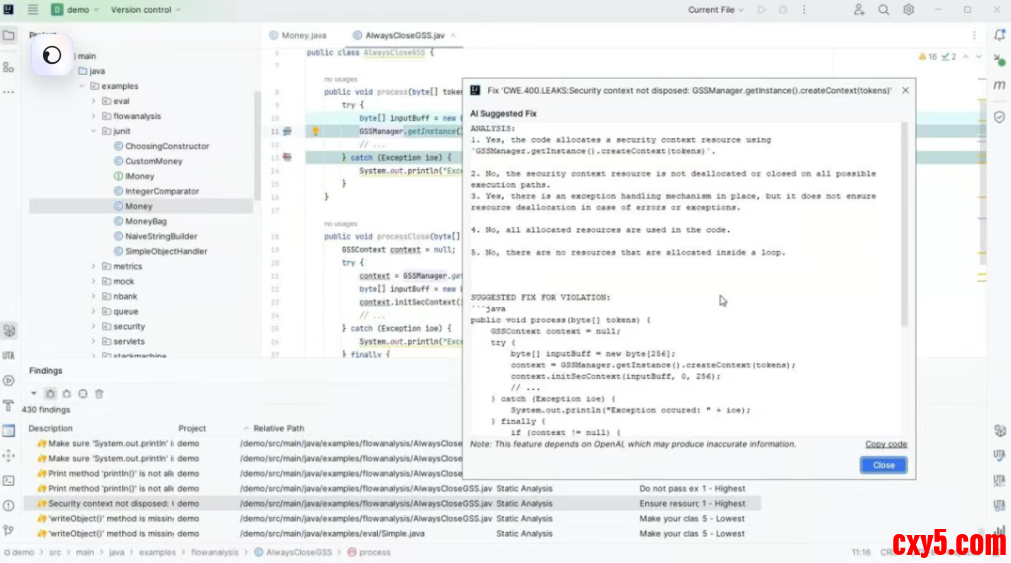Open the Maven tool window
Image resolution: width=1011 pixels, height=563 pixels.
click(999, 86)
